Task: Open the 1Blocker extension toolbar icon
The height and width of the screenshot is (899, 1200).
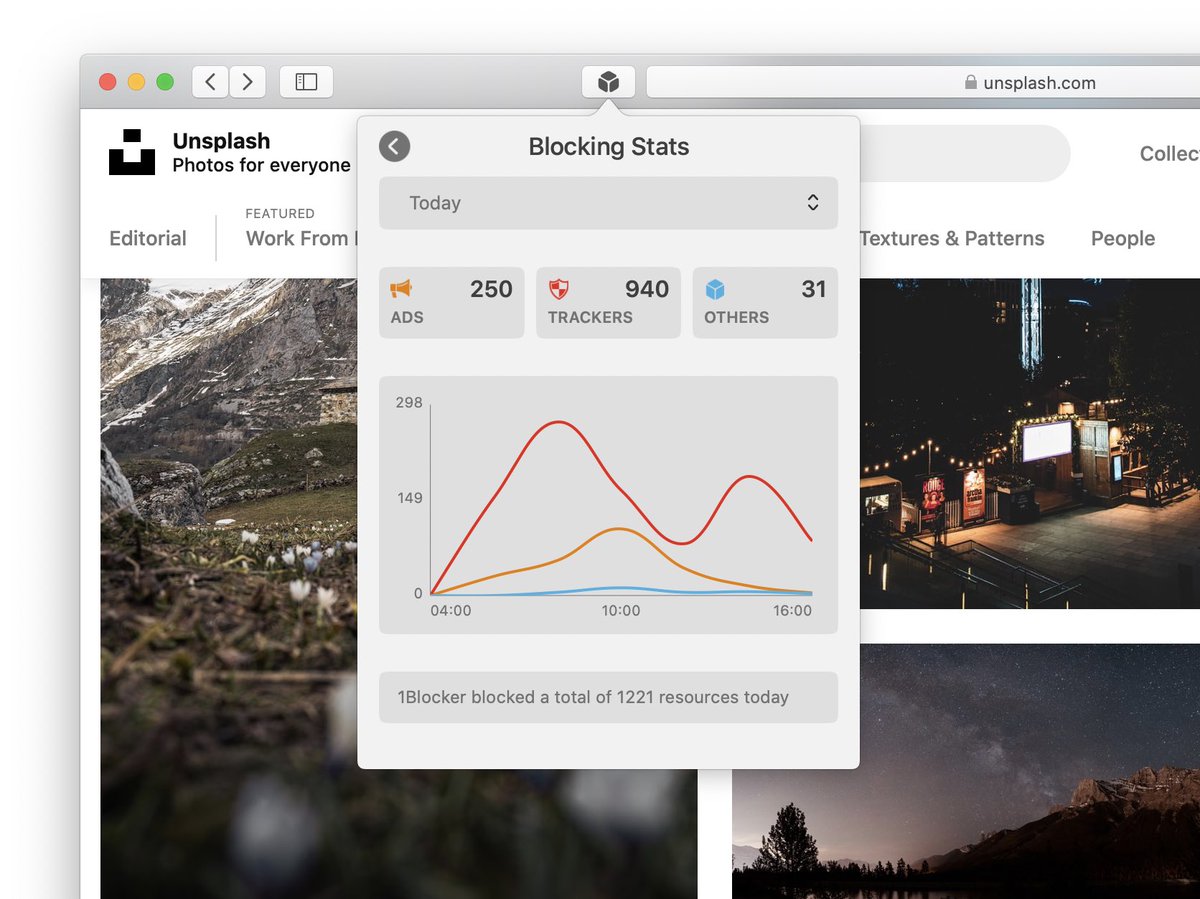Action: pos(608,82)
